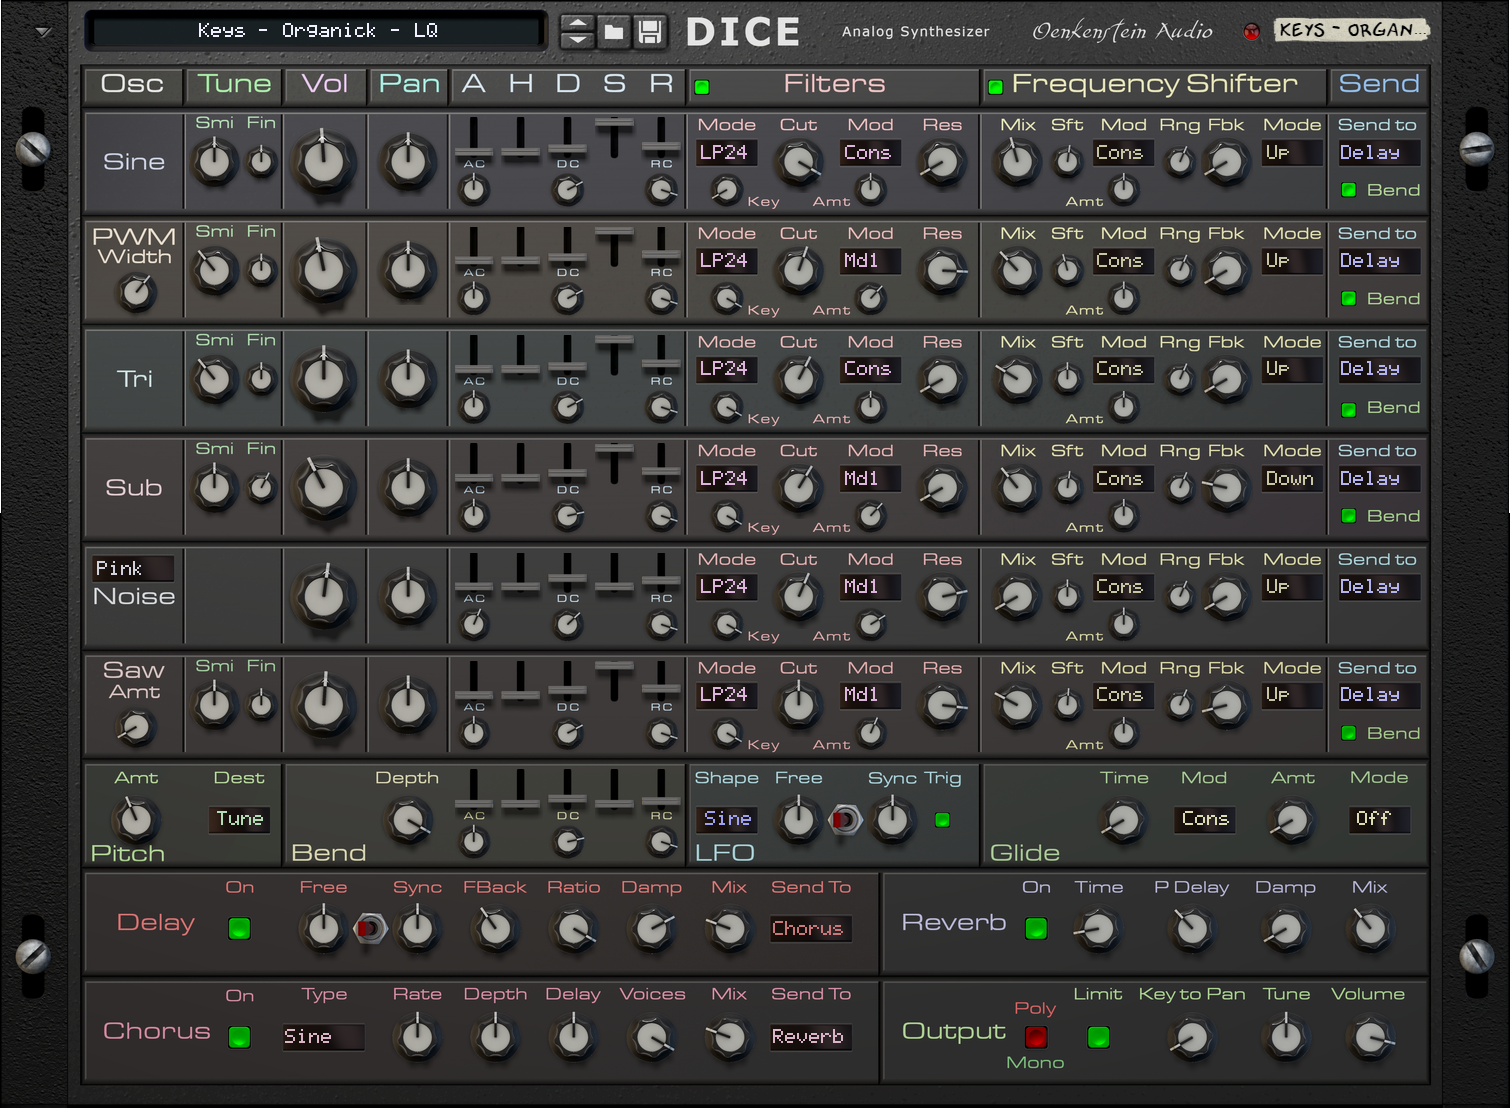Open Tri row frequency shifter Mod selector
This screenshot has height=1108, width=1510.
1123,369
